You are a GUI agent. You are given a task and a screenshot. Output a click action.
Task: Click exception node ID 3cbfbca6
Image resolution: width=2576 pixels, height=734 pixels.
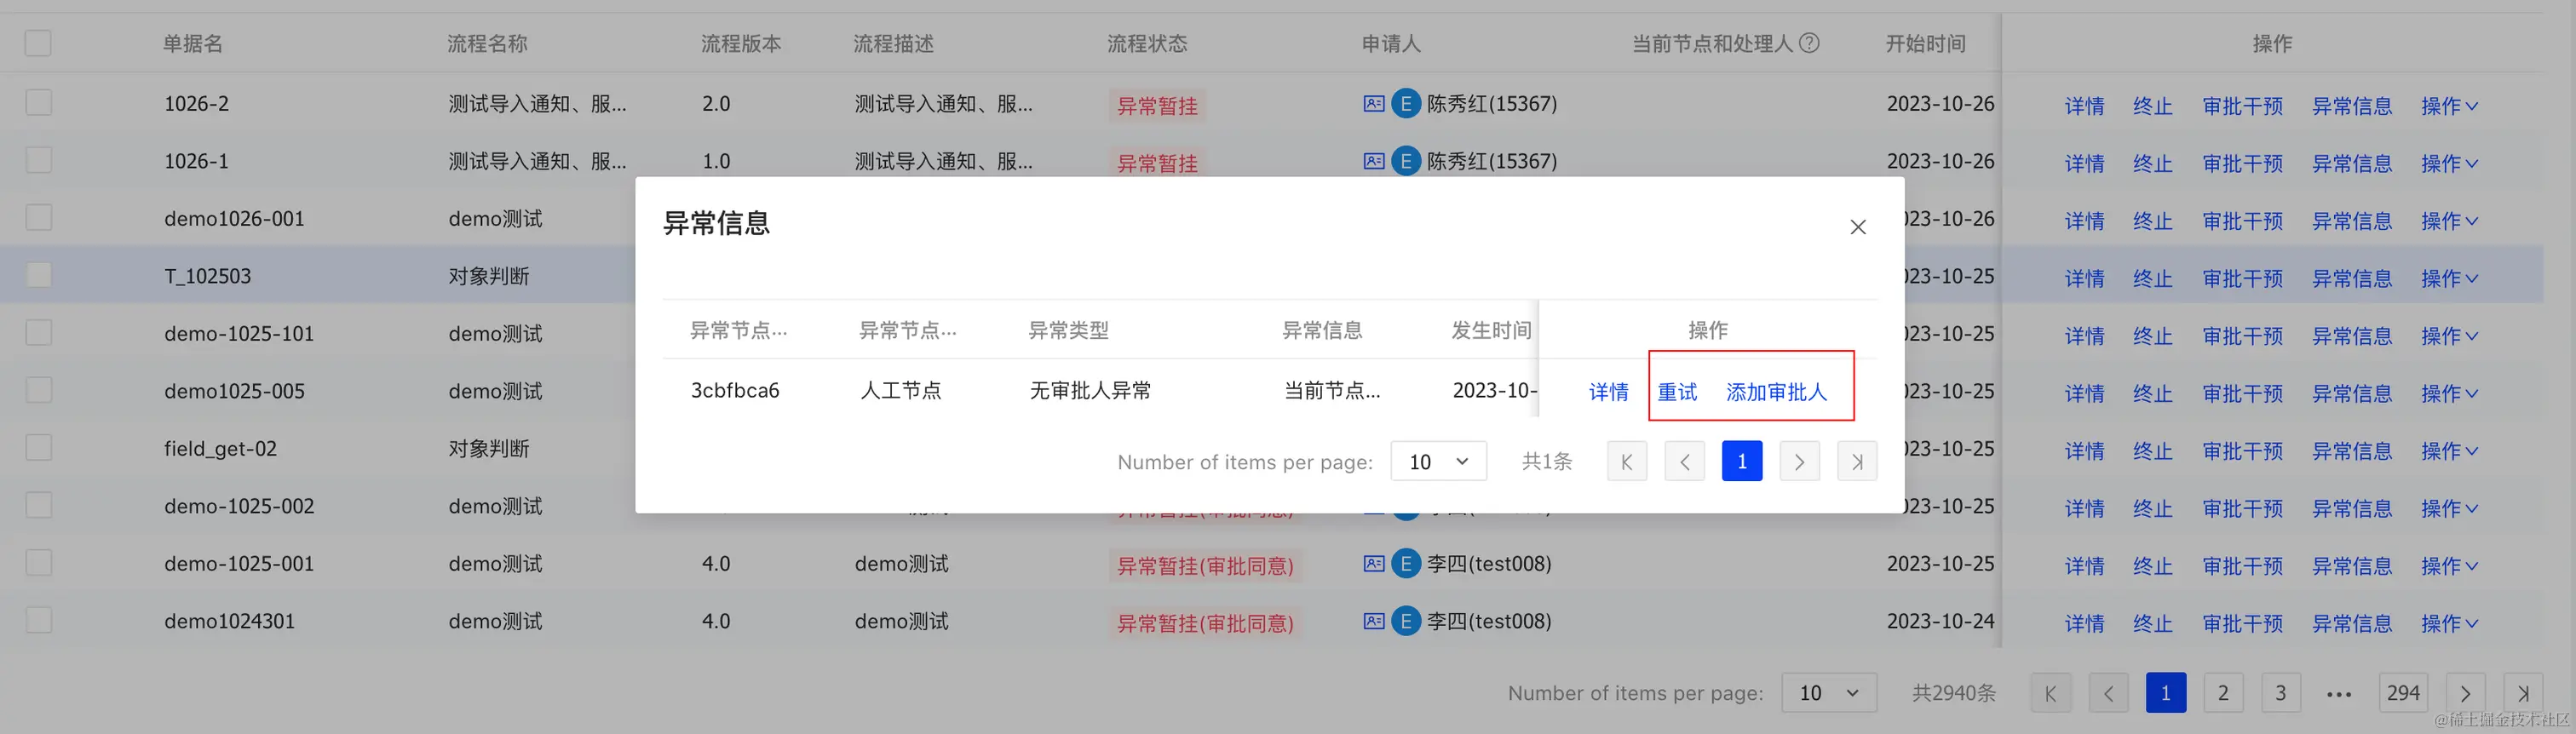point(735,390)
